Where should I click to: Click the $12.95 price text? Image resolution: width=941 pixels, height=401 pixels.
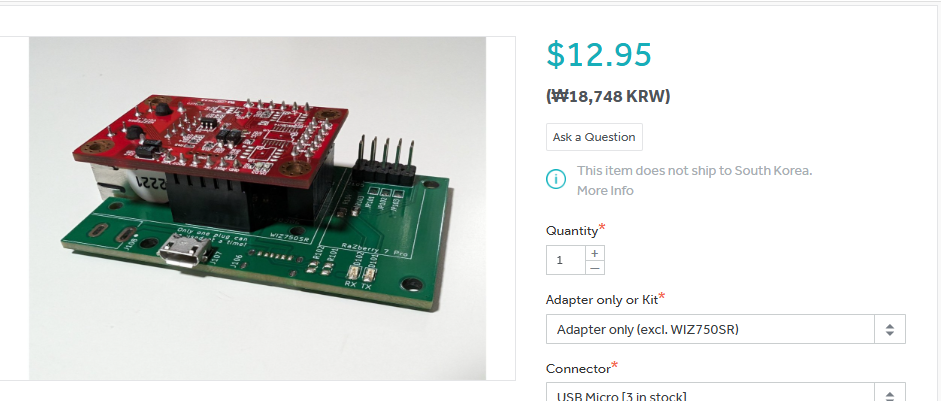point(599,55)
